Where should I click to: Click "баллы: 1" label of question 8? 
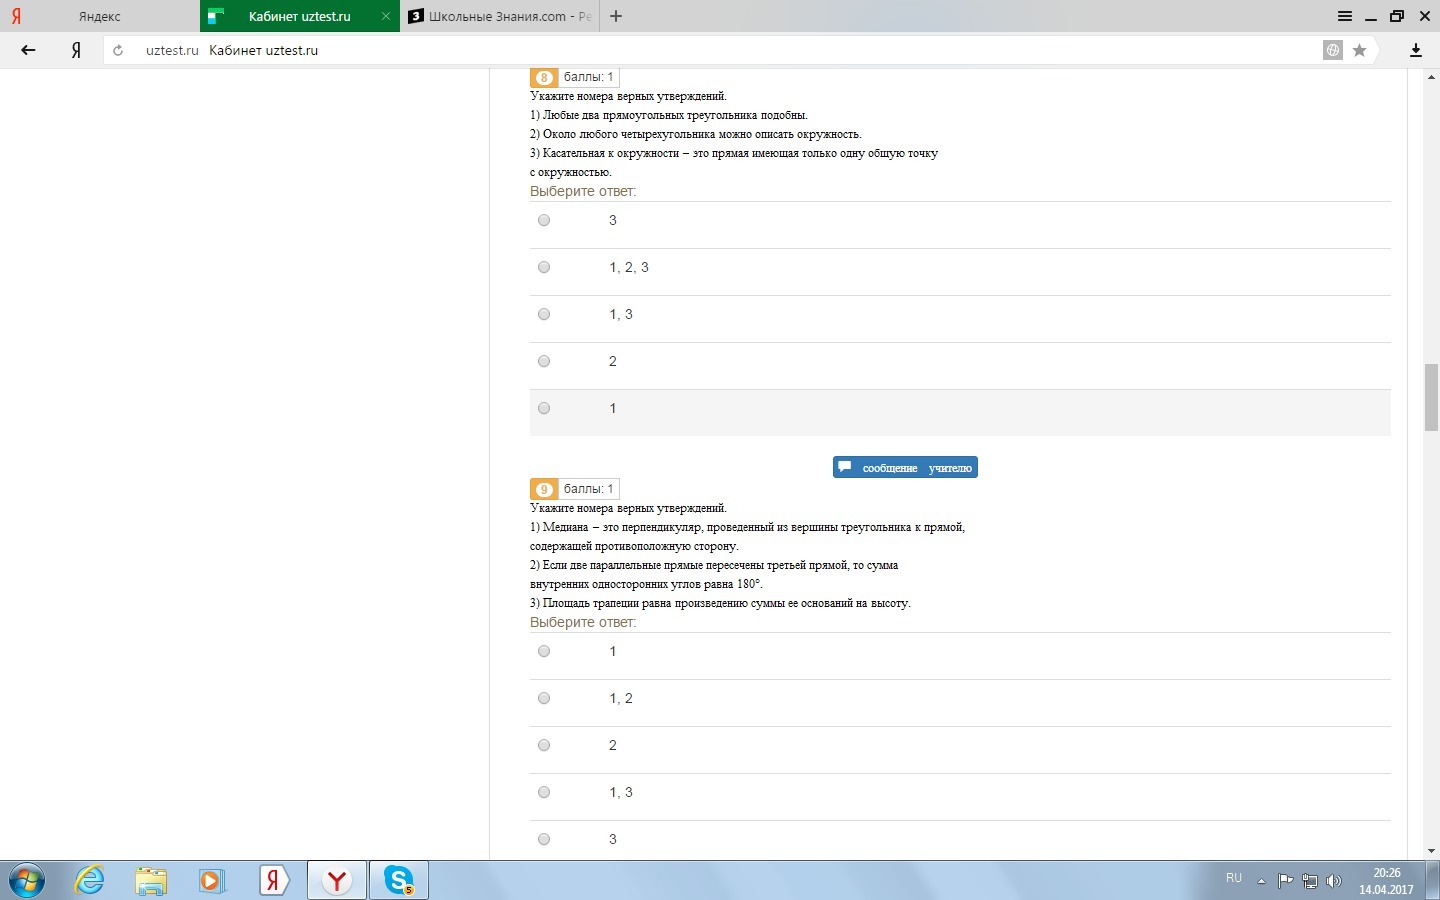pyautogui.click(x=589, y=77)
